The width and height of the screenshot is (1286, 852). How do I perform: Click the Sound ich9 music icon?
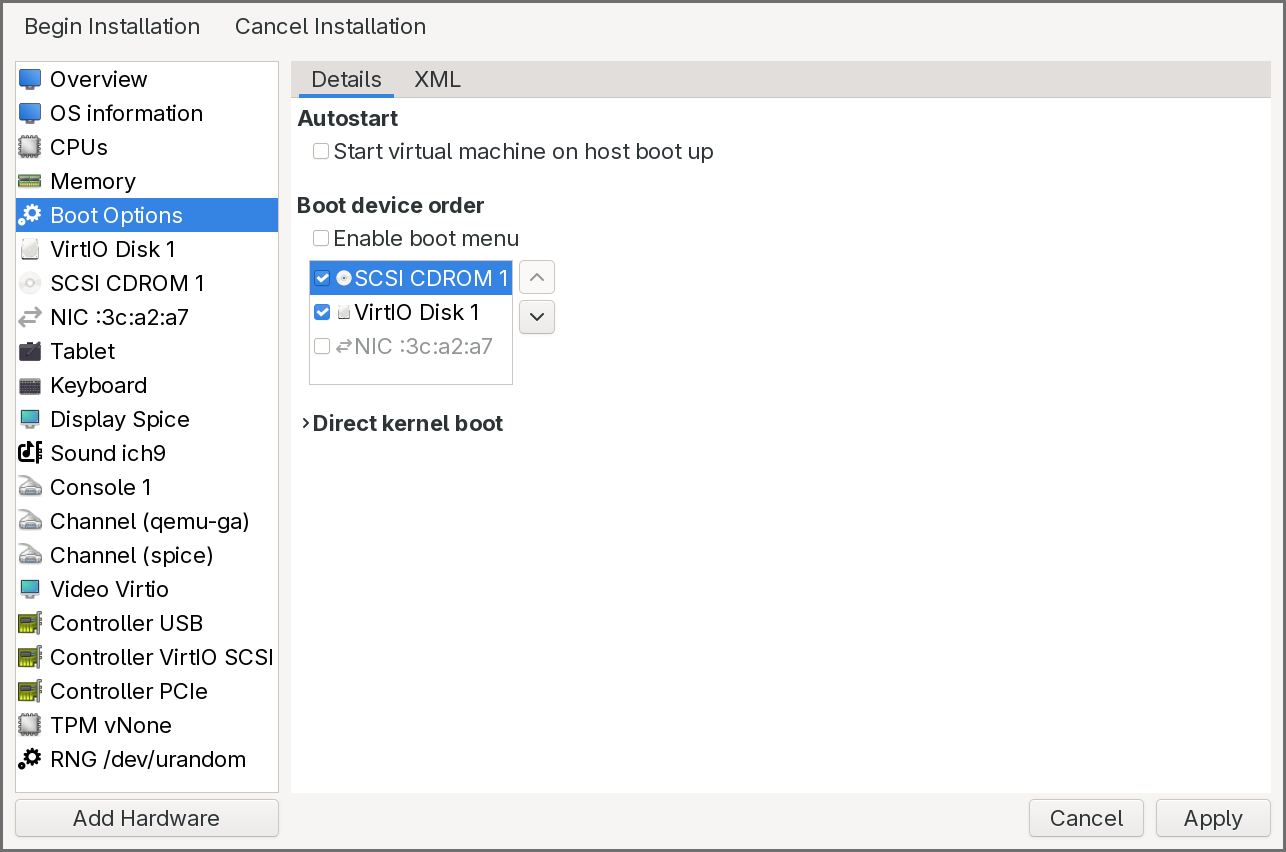(x=30, y=453)
